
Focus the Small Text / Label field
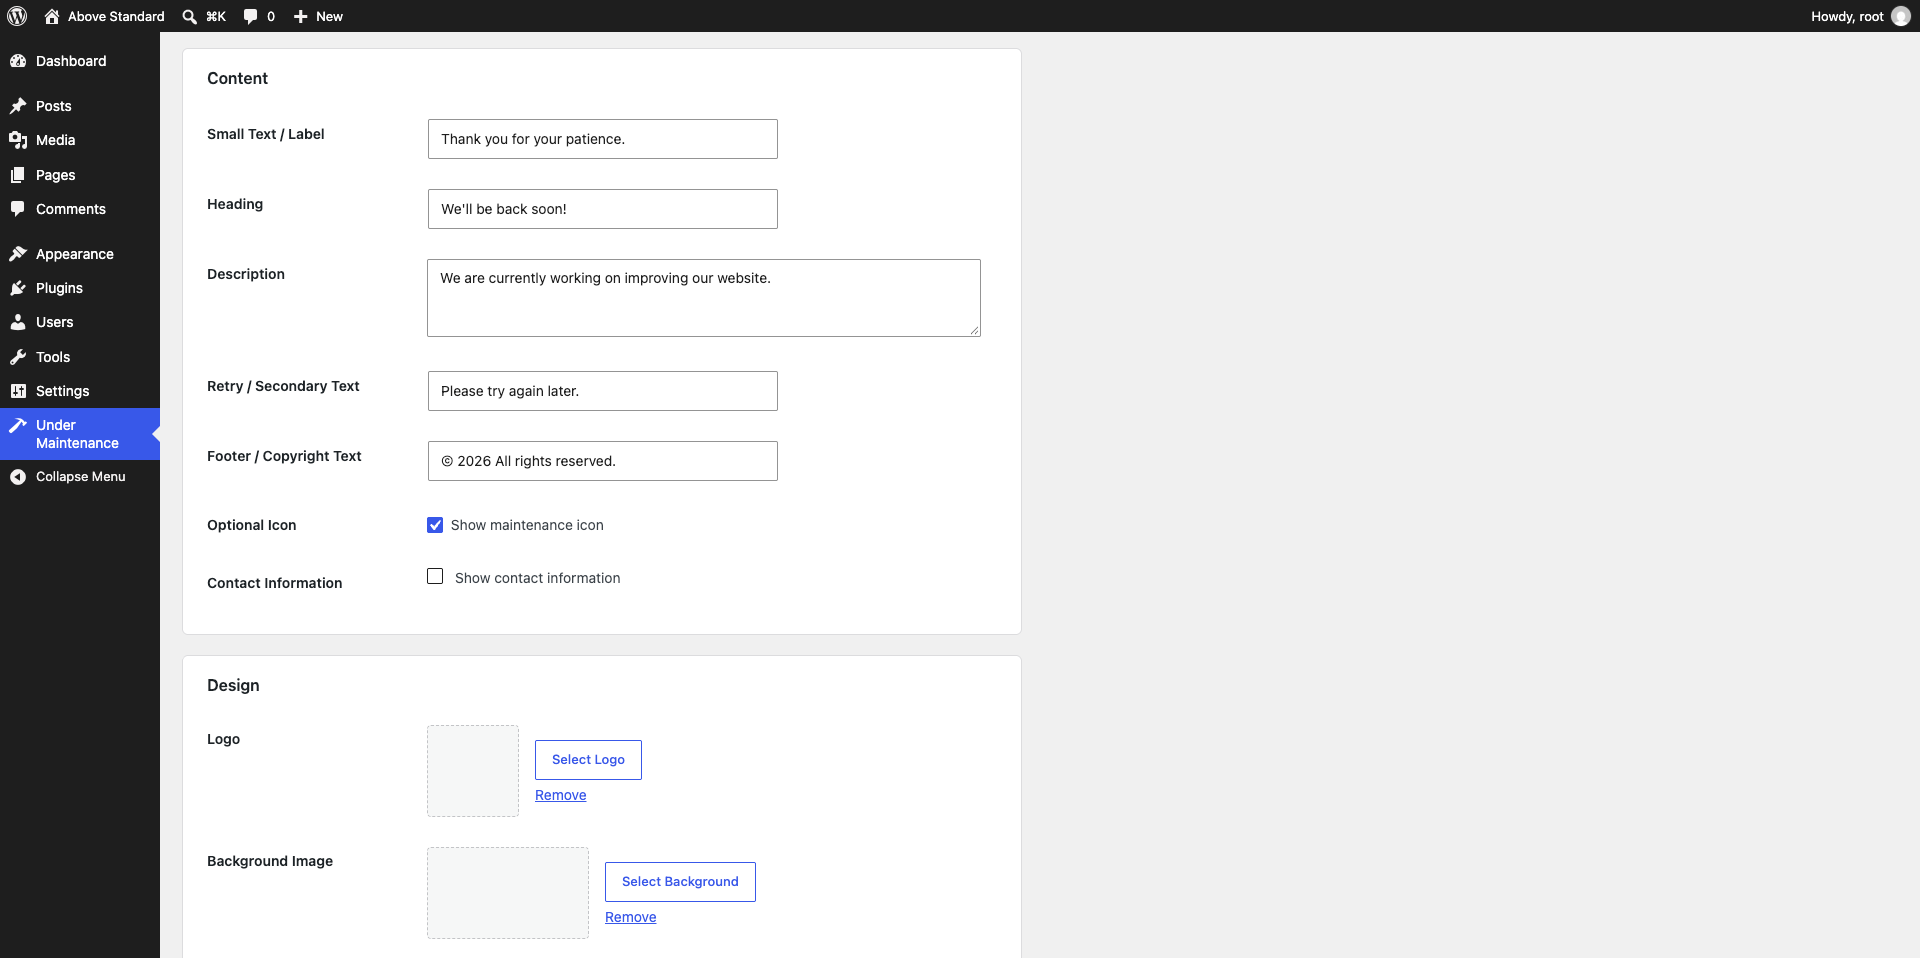603,139
